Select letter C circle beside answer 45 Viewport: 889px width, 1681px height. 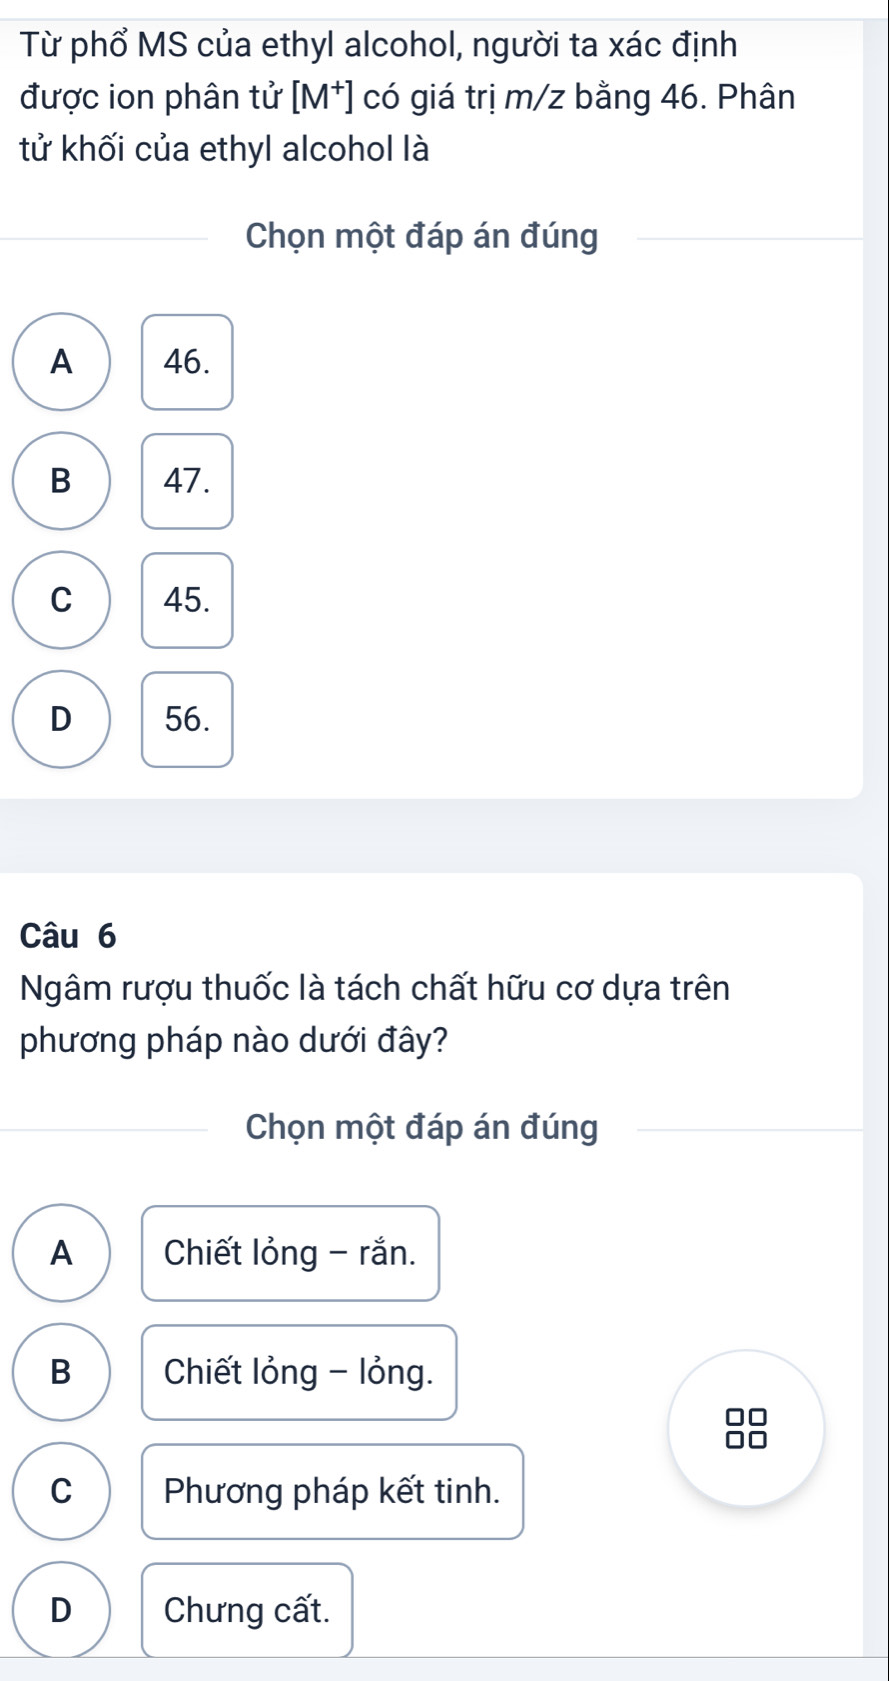tap(62, 600)
